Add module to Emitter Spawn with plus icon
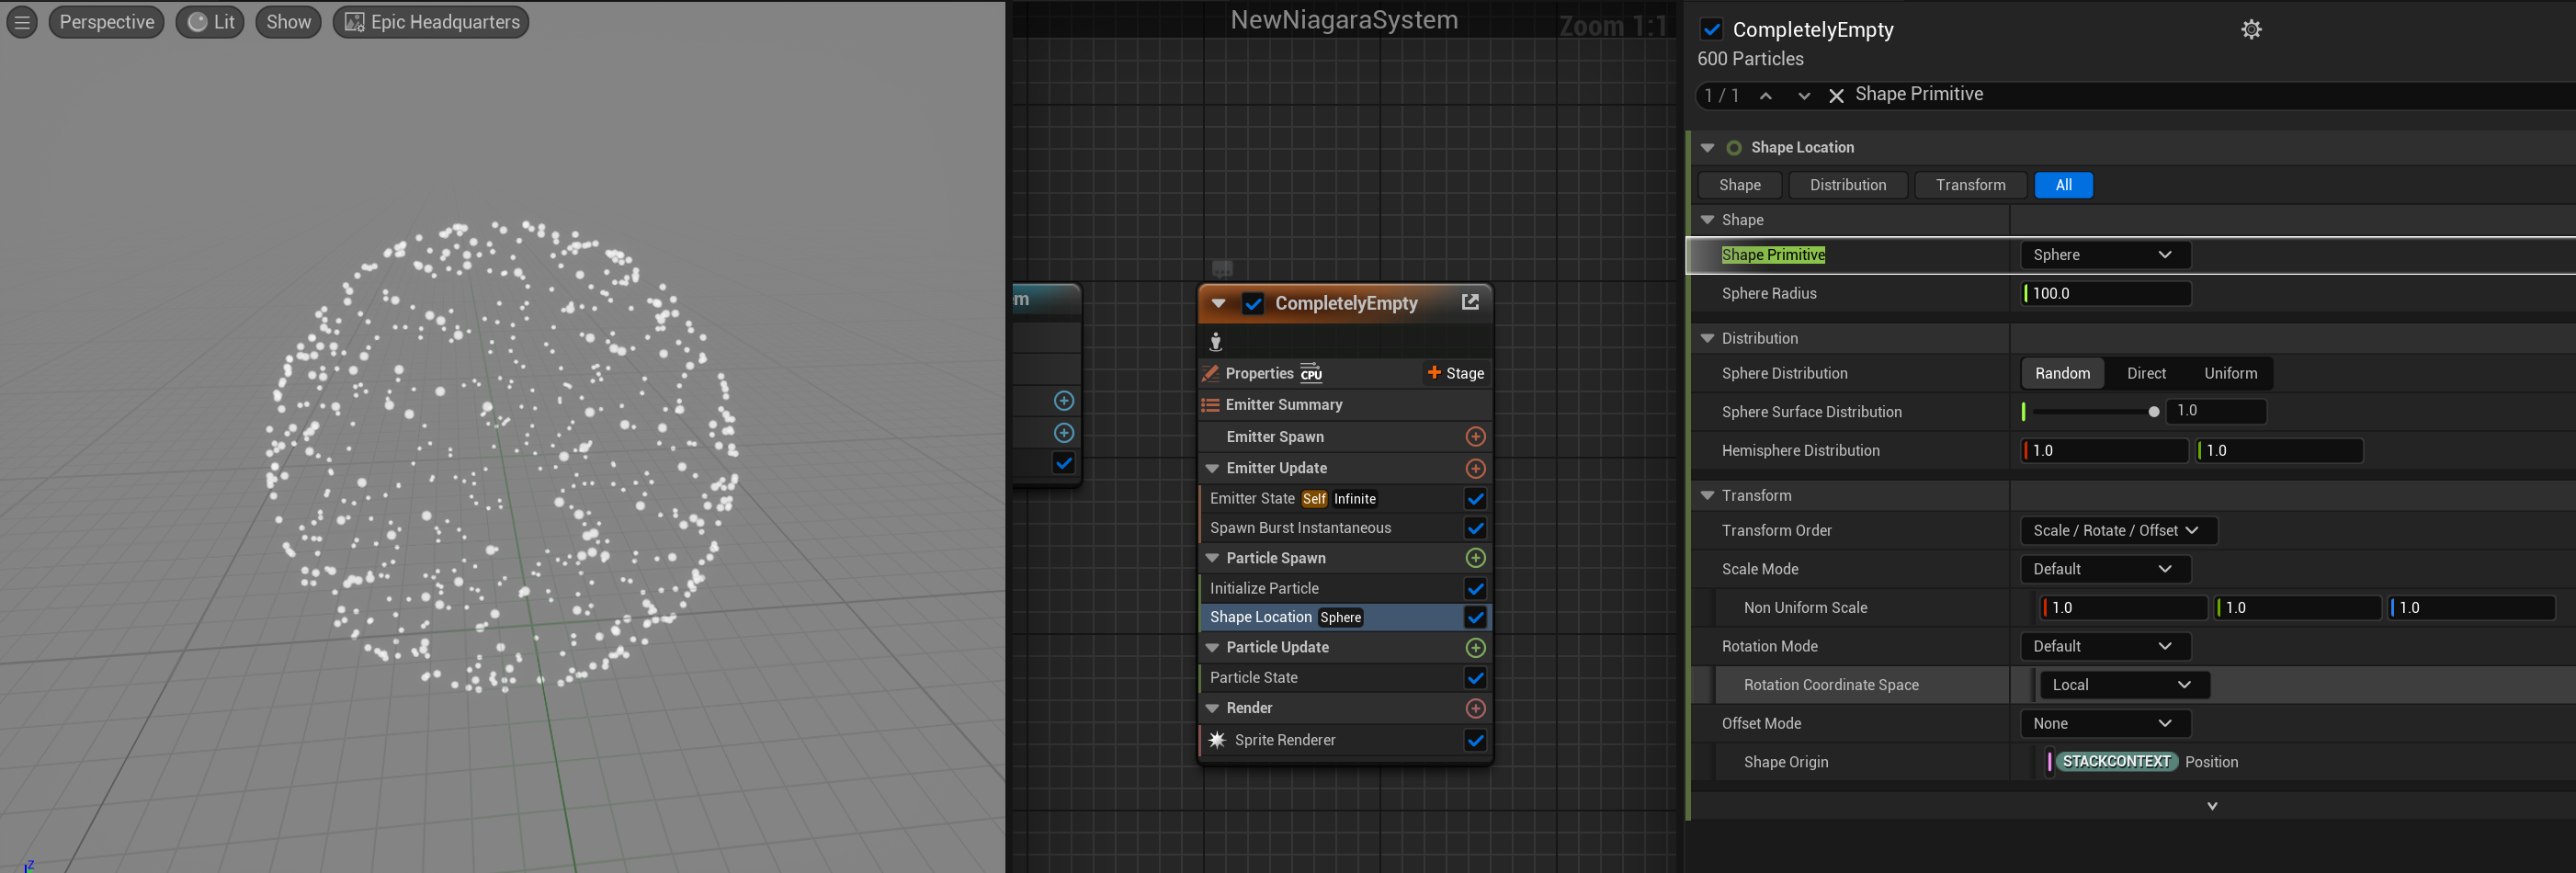Screen dimensions: 2576x873 [x=1475, y=437]
